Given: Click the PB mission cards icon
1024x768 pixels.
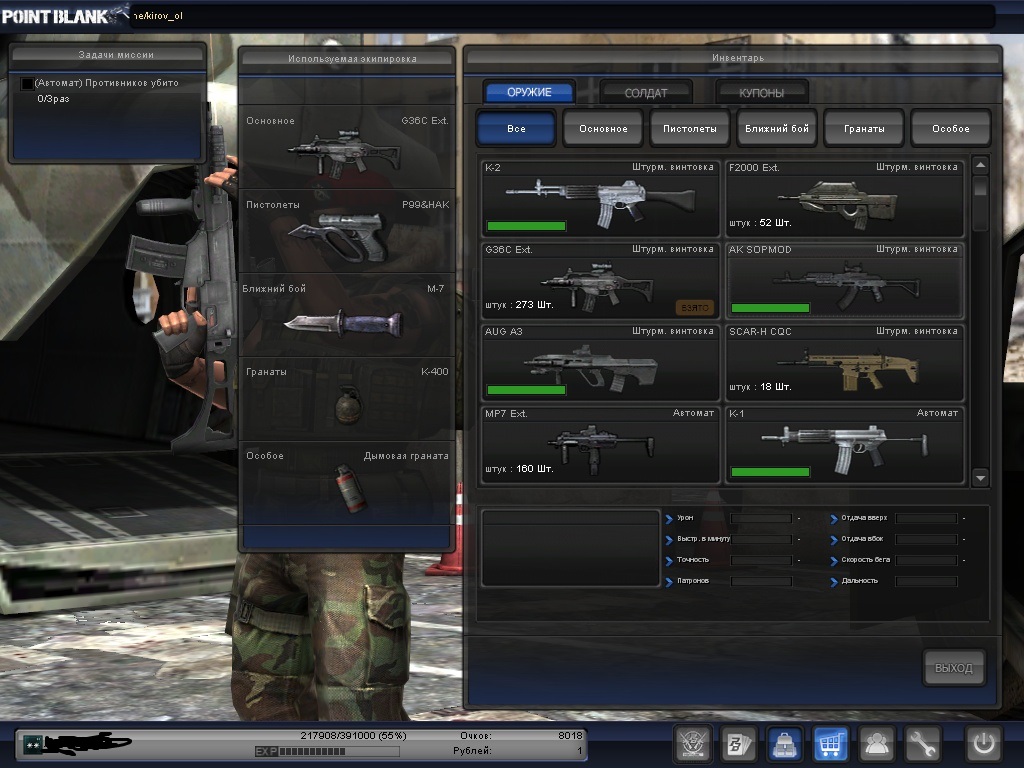Looking at the screenshot, I should (739, 743).
